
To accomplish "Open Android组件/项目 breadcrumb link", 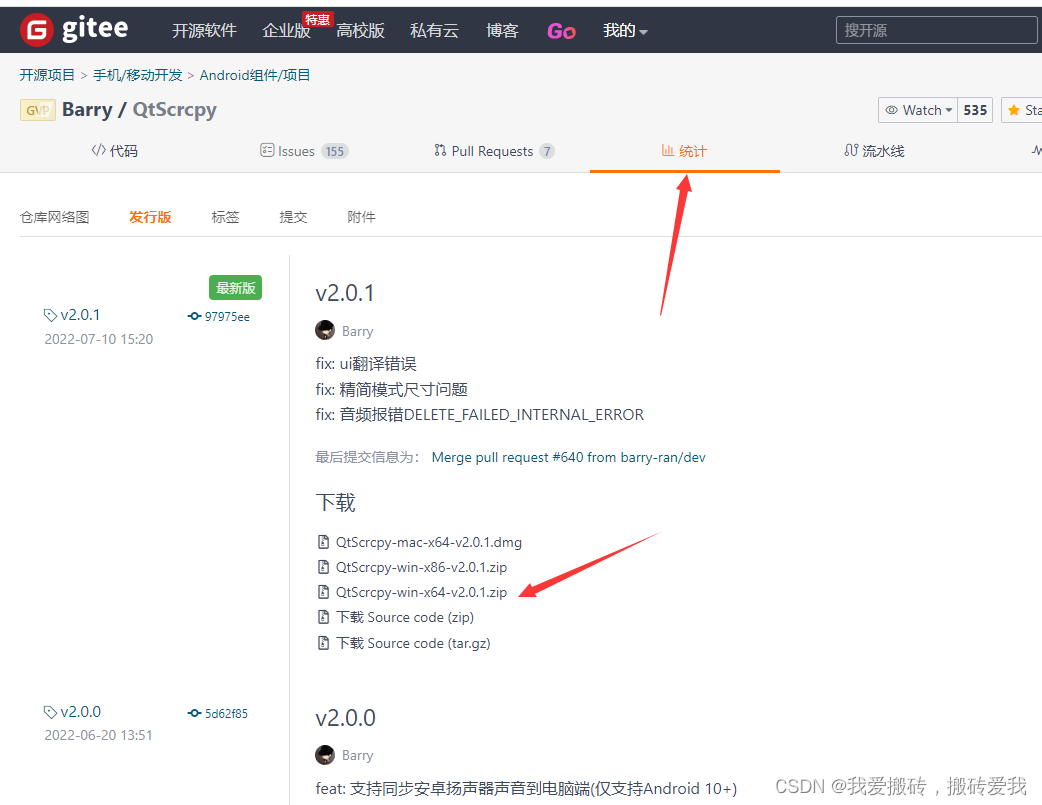I will pyautogui.click(x=255, y=75).
